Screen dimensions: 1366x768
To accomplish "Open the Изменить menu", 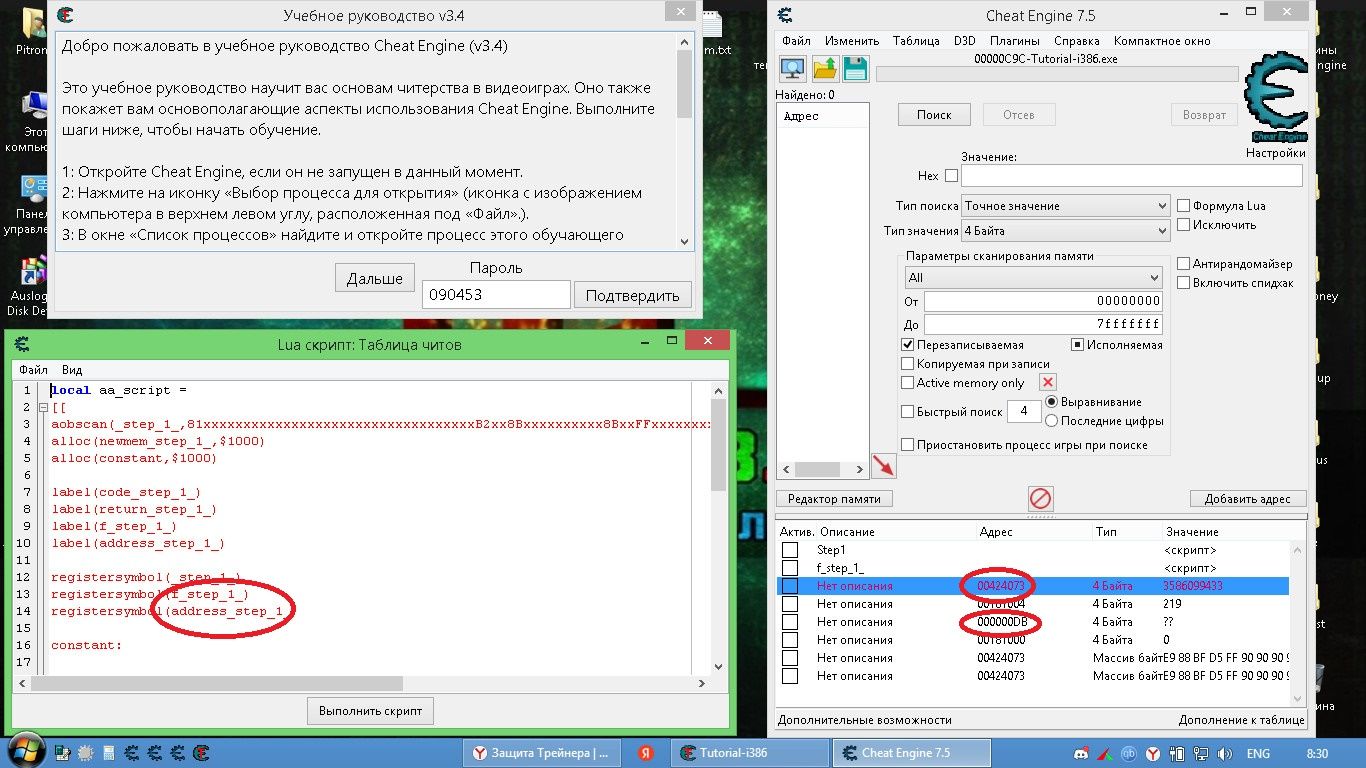I will [852, 41].
